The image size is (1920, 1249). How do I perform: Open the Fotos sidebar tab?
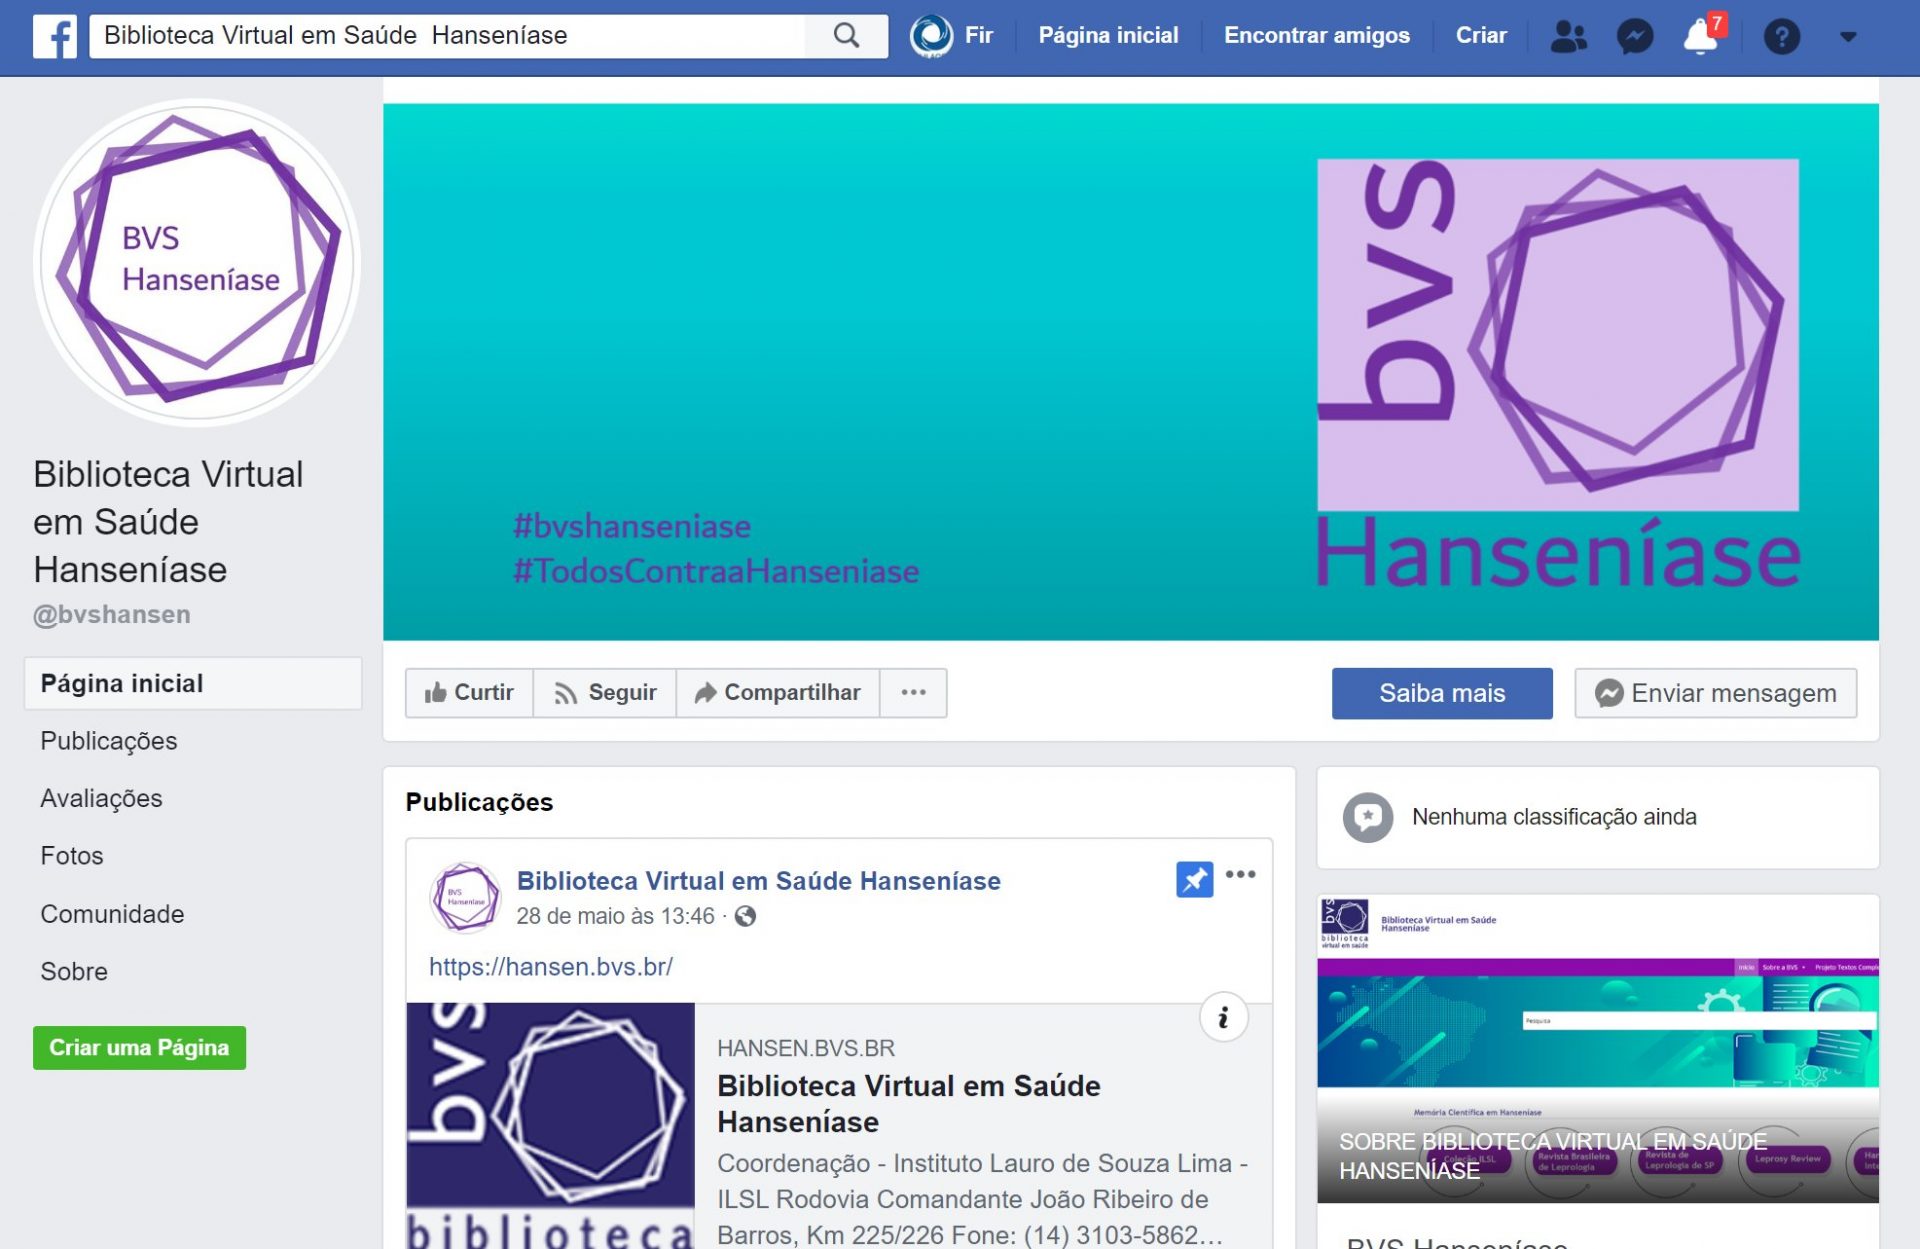click(71, 856)
